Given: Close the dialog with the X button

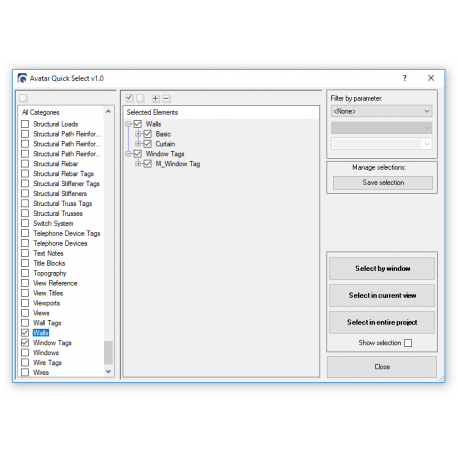Looking at the screenshot, I should click(x=431, y=78).
